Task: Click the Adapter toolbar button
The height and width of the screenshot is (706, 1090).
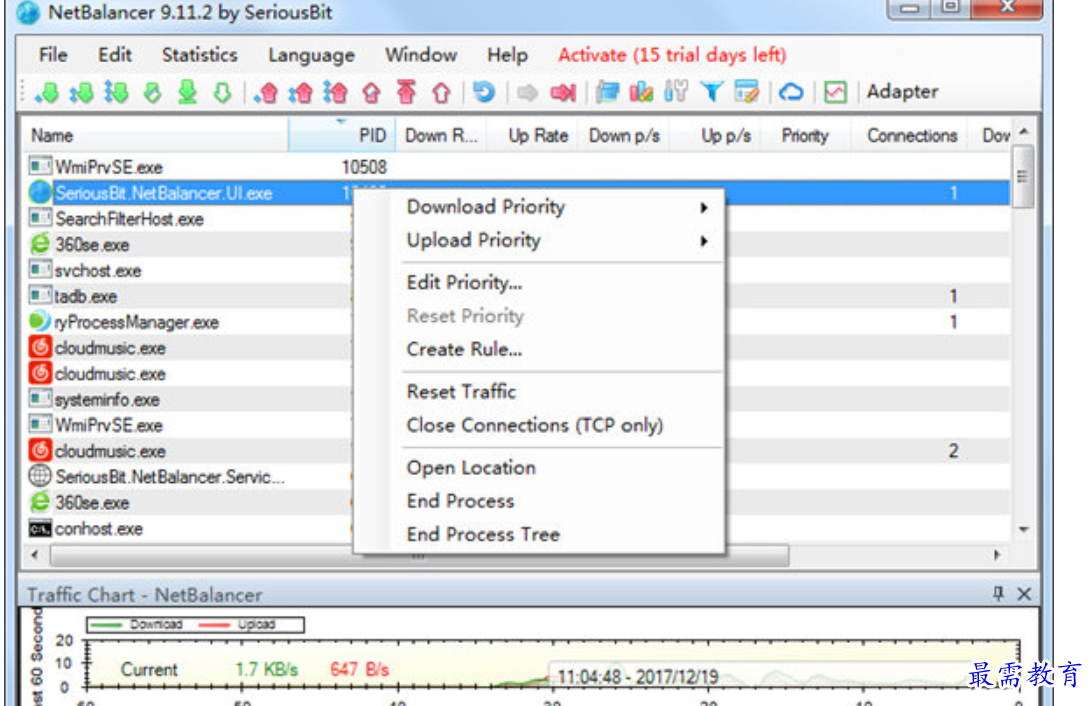Action: pos(902,92)
